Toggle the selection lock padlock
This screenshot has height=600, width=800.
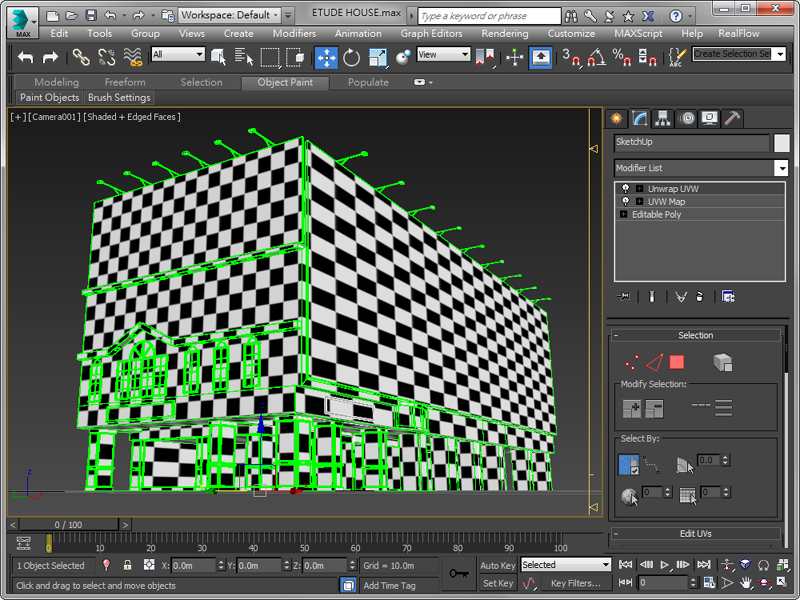[127, 565]
